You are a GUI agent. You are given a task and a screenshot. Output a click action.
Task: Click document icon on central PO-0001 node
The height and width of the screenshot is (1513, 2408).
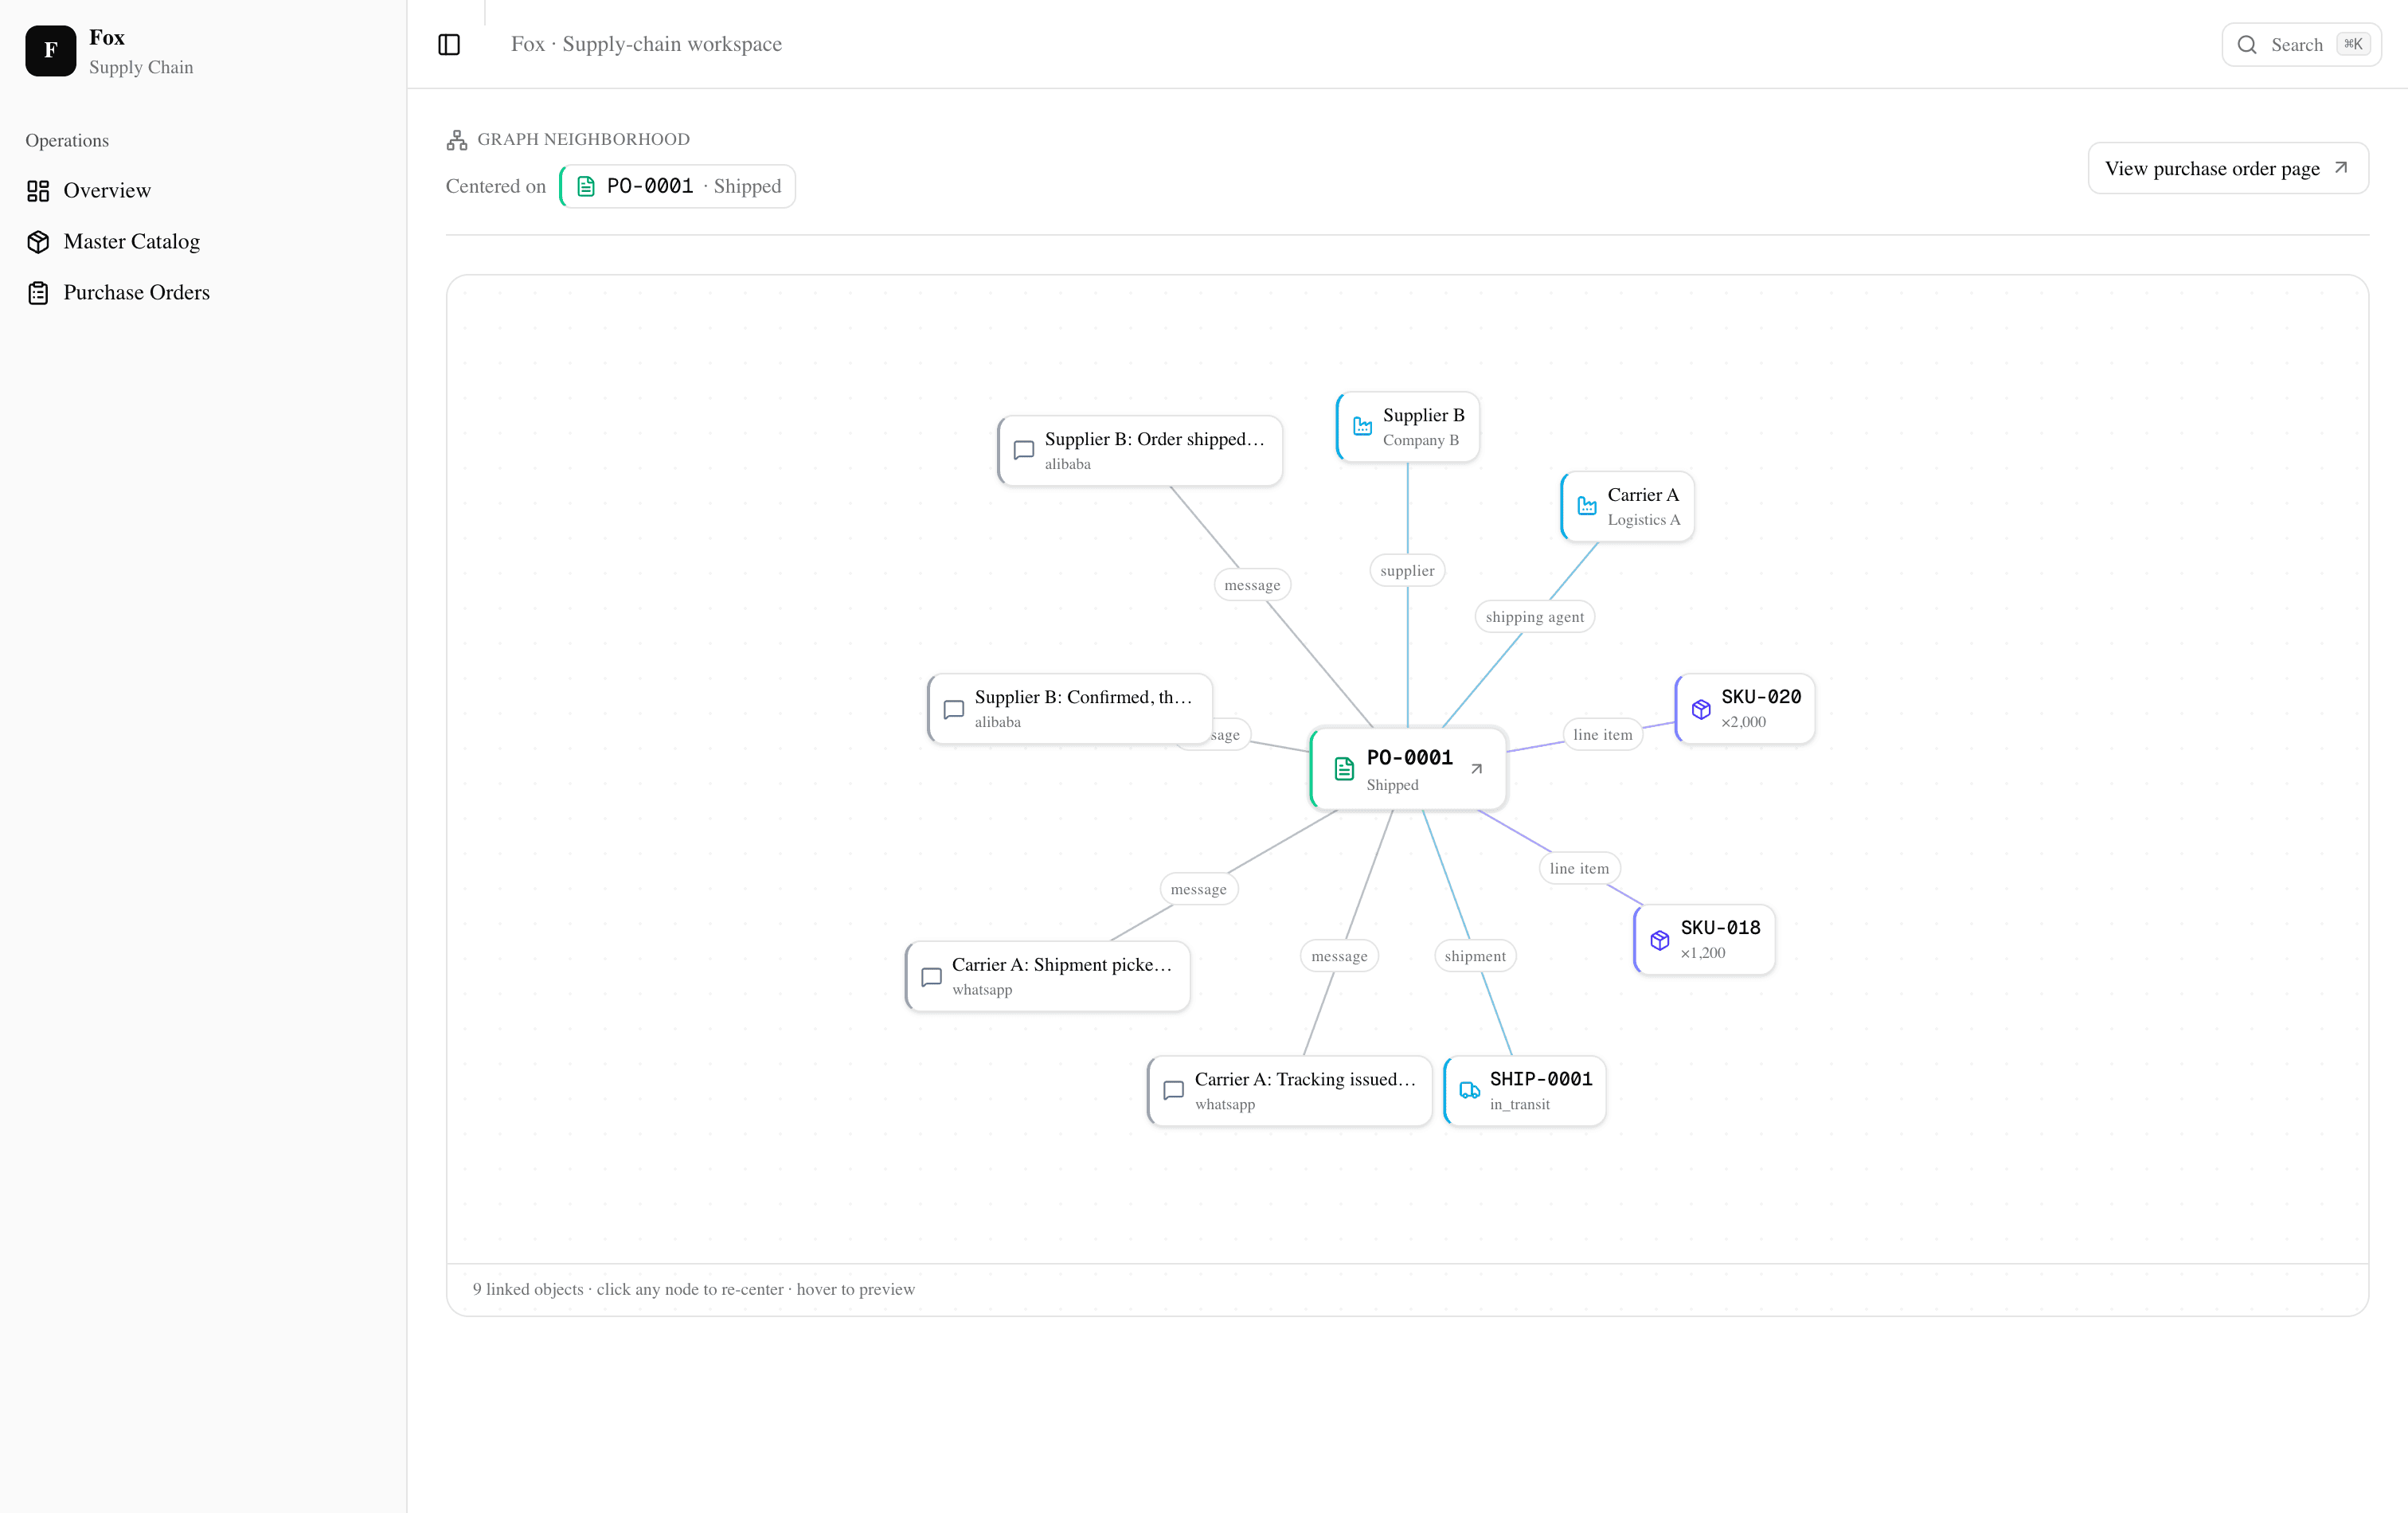point(1344,769)
